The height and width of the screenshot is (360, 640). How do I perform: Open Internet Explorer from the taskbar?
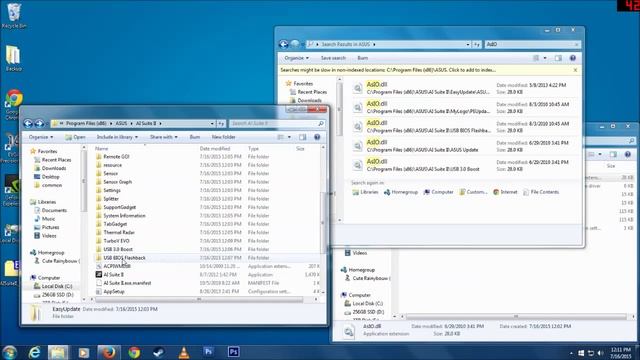click(35, 352)
